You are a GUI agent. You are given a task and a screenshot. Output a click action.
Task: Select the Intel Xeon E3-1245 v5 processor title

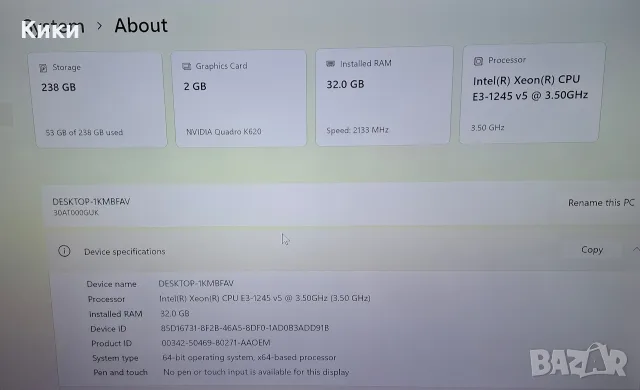(530, 87)
